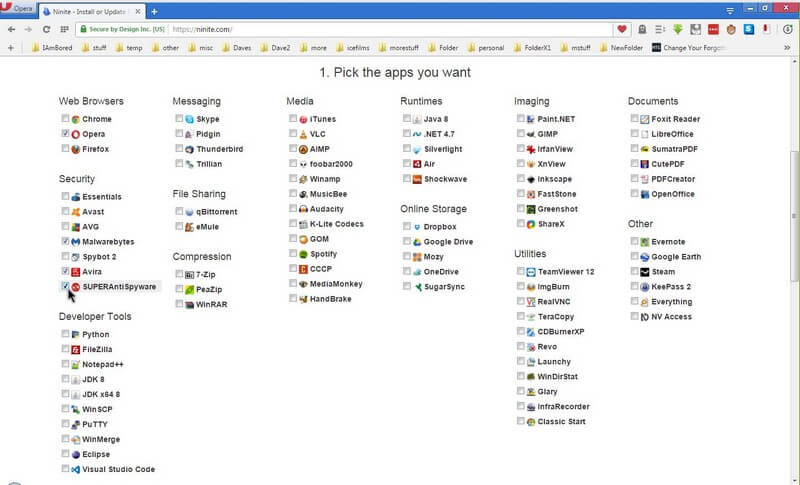Click the Visual Studio Code icon
Screen dimensions: 800x485
76,470
